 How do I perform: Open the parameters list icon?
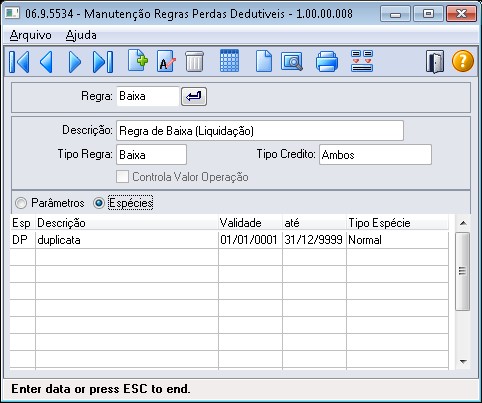[362, 61]
